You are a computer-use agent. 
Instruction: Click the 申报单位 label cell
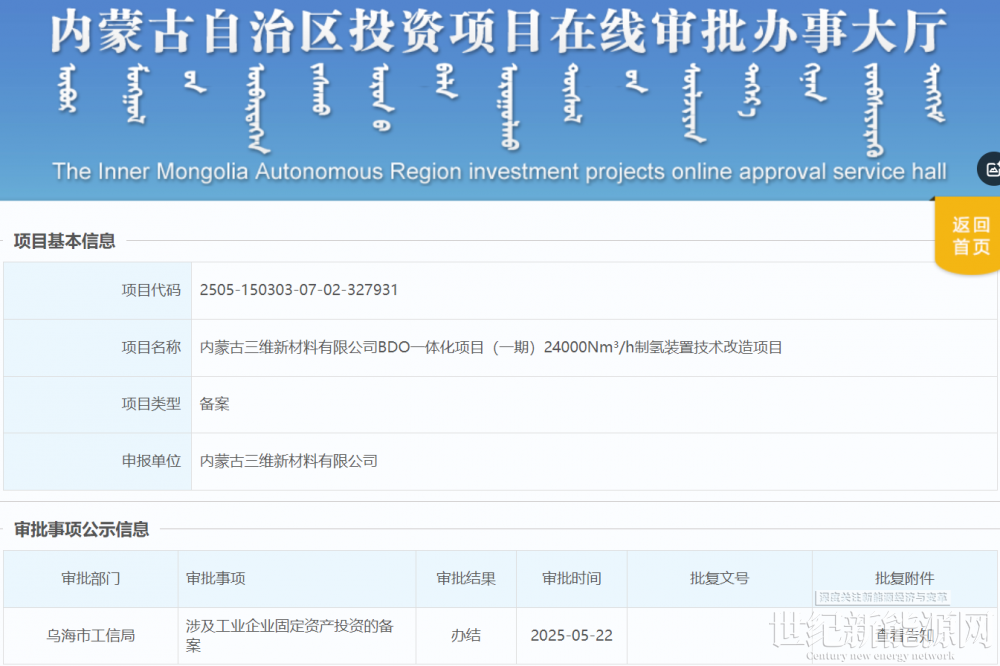98,461
